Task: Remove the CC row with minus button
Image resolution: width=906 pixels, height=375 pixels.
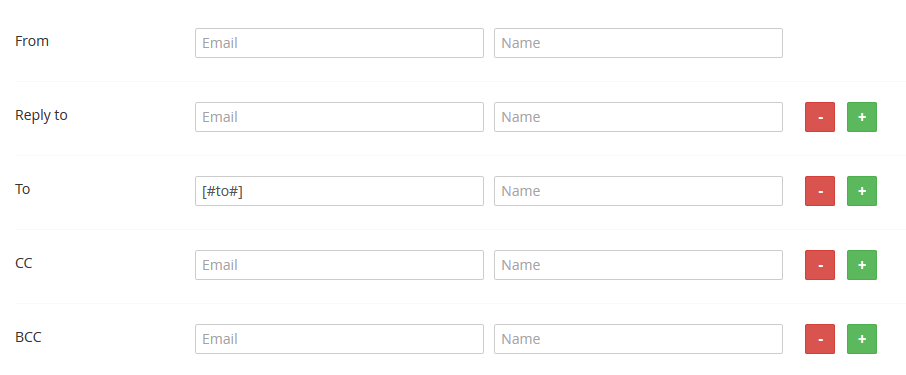Action: (819, 265)
